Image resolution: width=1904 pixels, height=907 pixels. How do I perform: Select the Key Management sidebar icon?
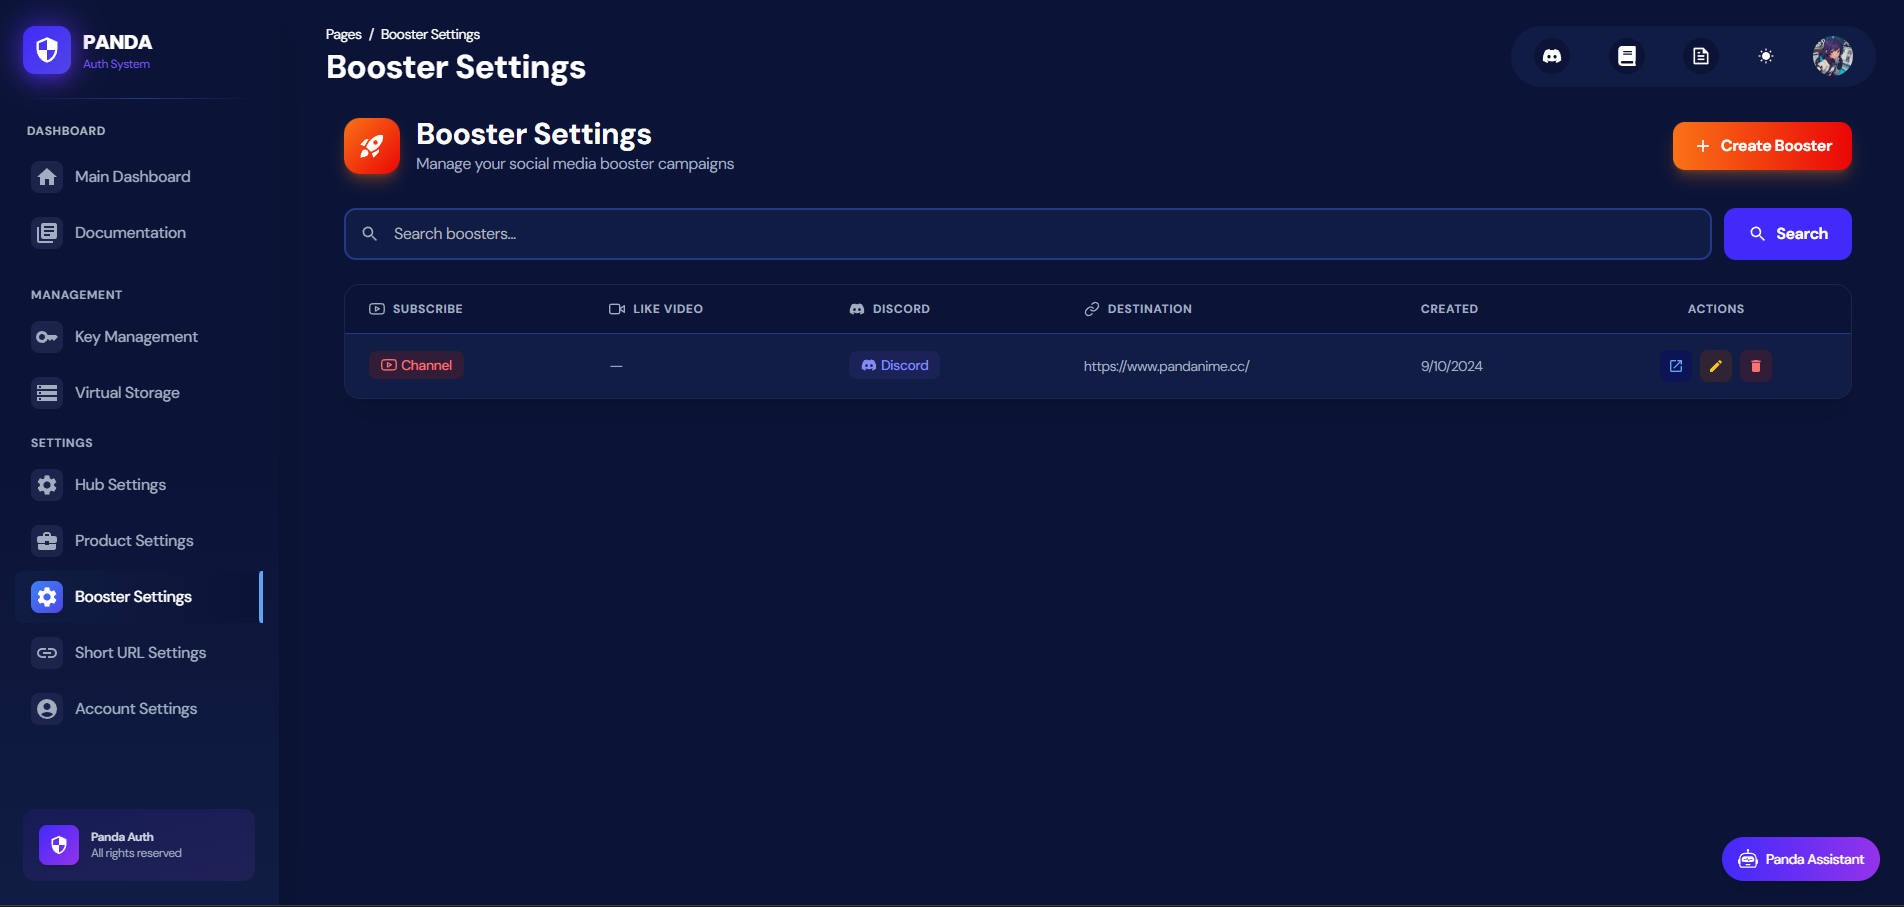click(x=46, y=337)
